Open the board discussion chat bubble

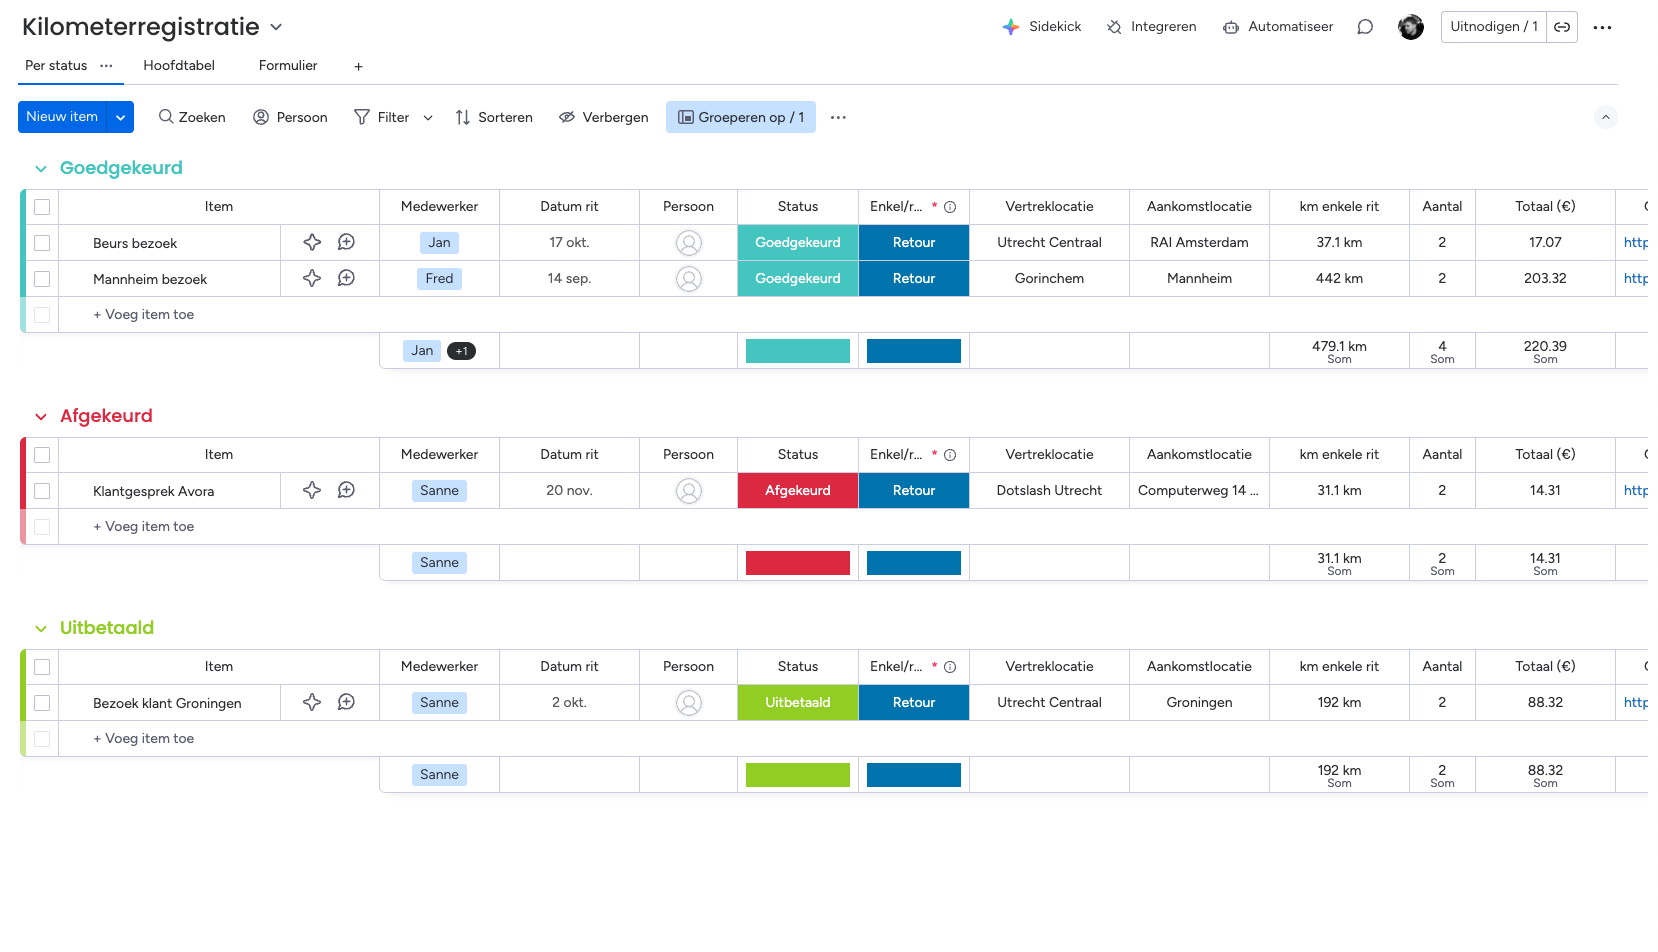pos(1365,27)
